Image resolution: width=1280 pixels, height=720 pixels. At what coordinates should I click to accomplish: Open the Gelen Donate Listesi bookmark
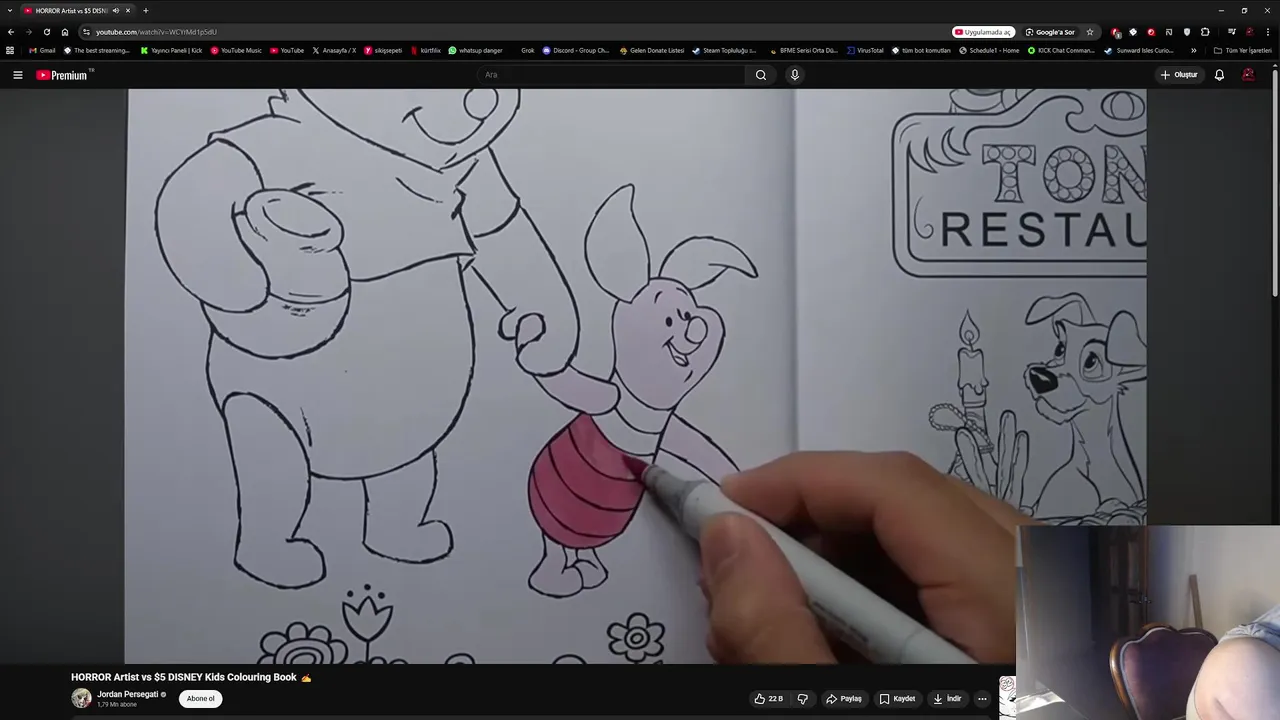pos(652,50)
